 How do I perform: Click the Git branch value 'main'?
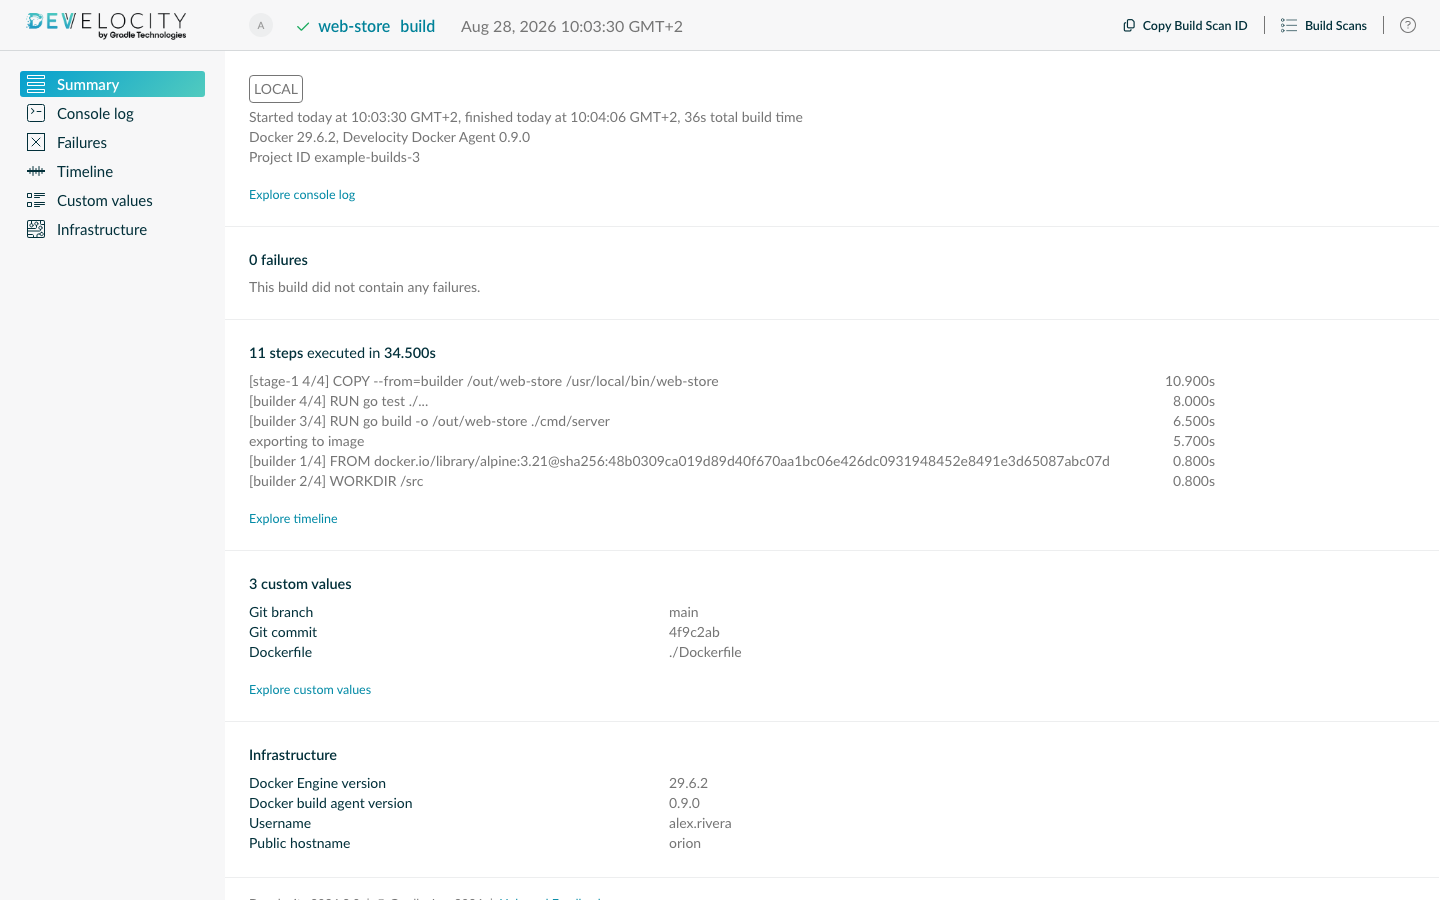(684, 612)
